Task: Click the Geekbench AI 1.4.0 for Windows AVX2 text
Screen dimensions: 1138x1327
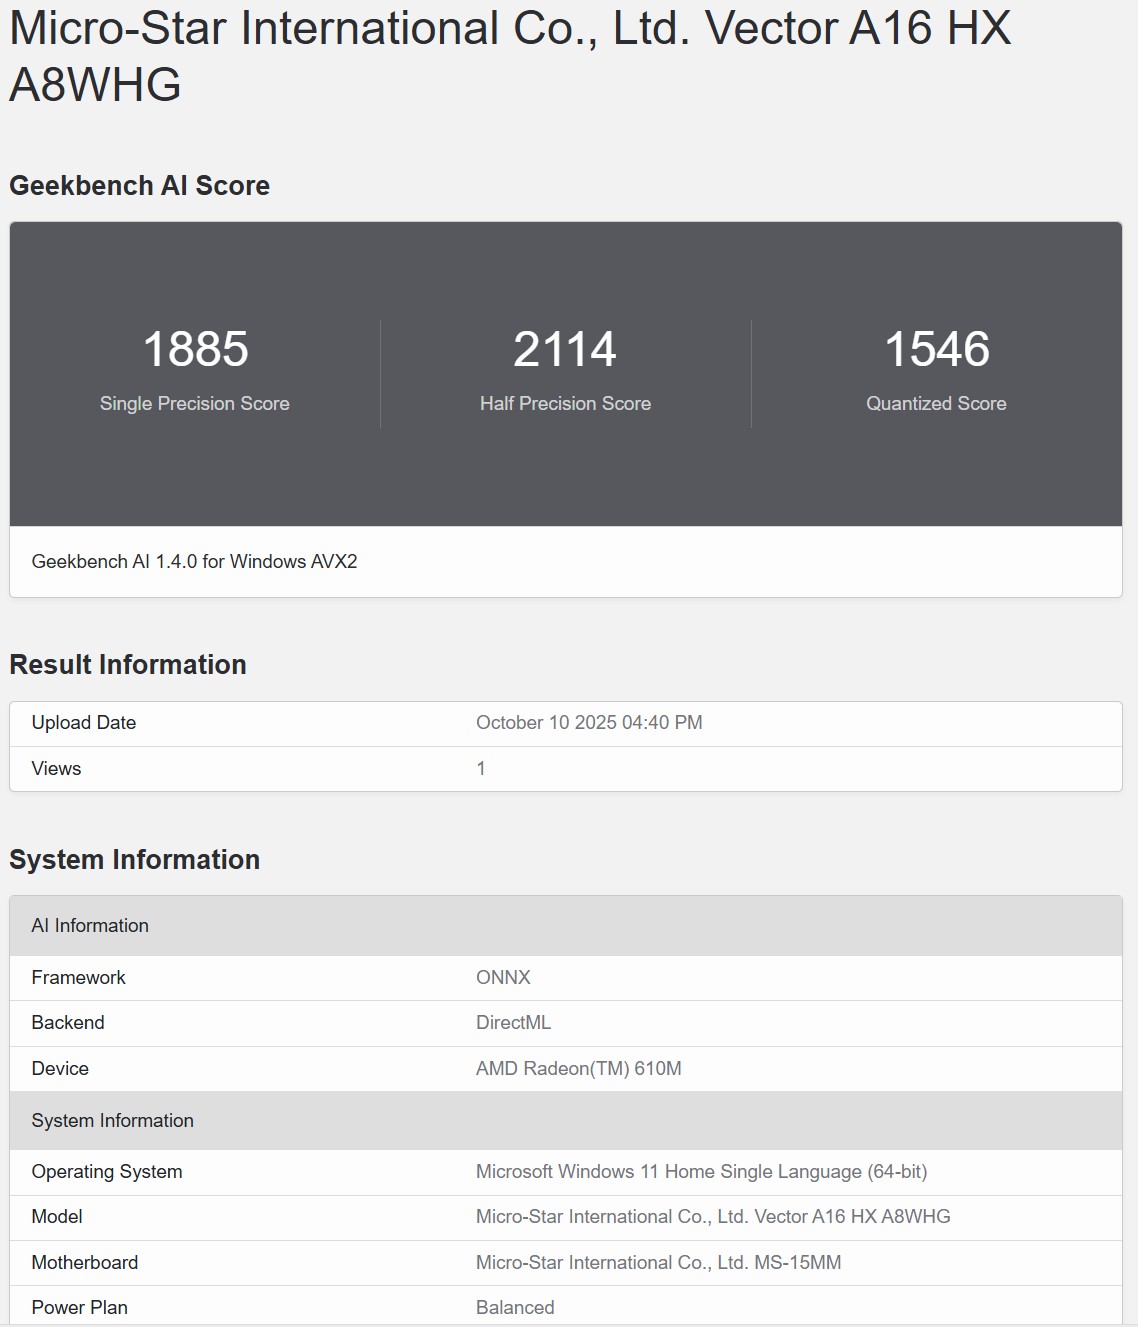Action: [x=194, y=562]
